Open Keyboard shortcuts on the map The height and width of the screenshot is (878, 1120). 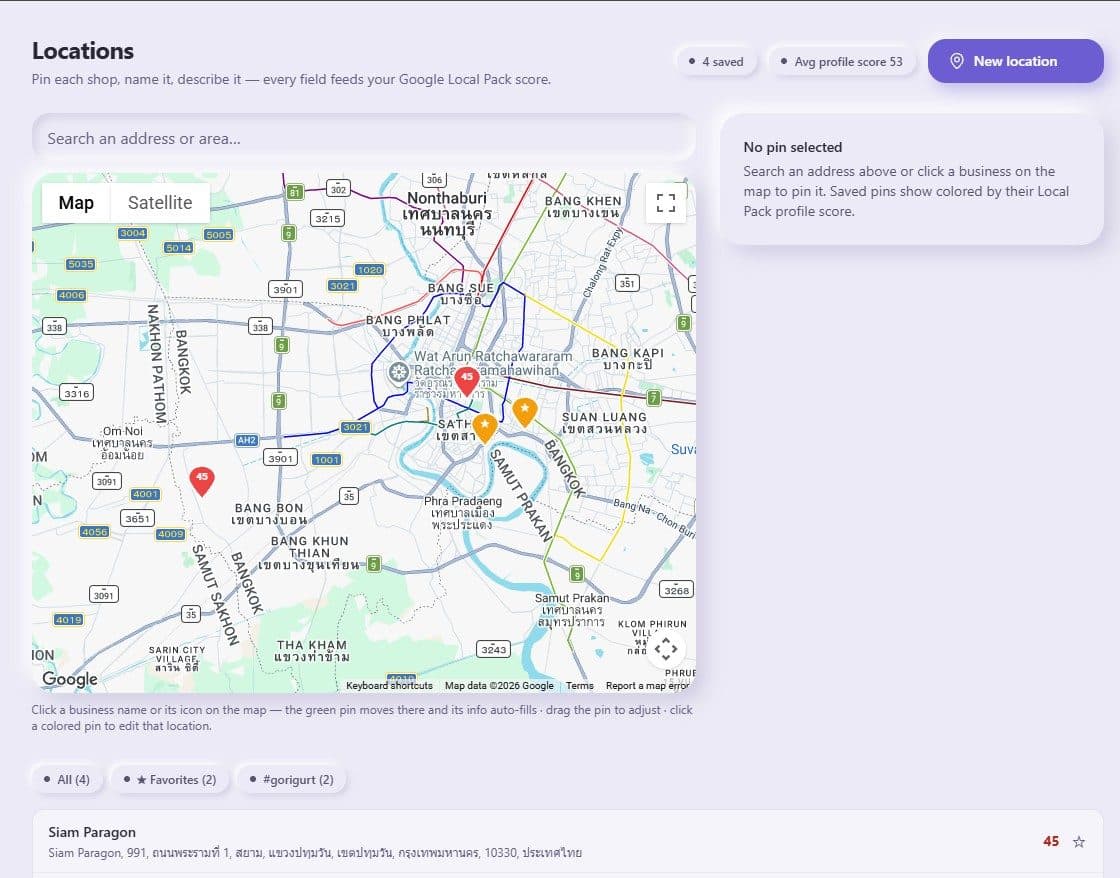pos(389,686)
